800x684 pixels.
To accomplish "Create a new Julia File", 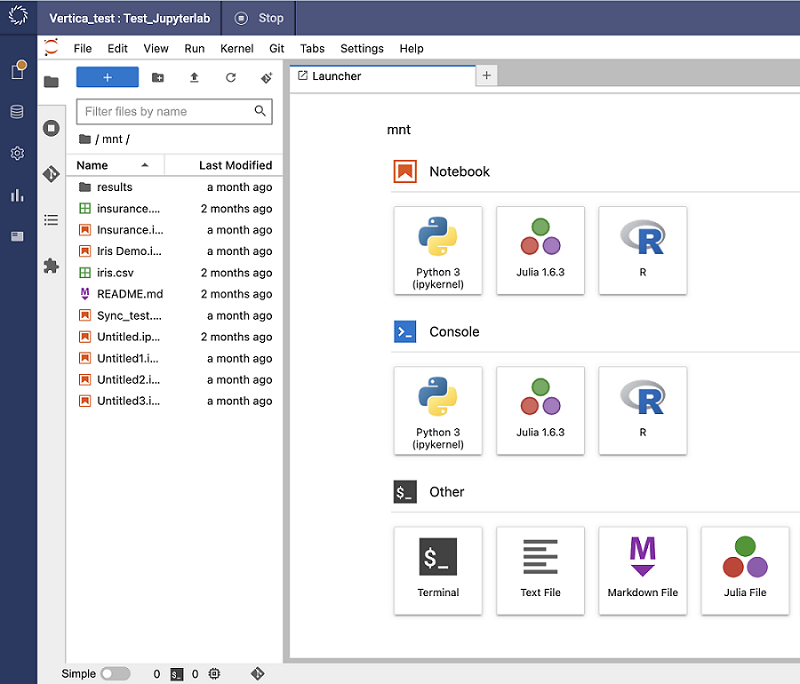I will tap(745, 571).
